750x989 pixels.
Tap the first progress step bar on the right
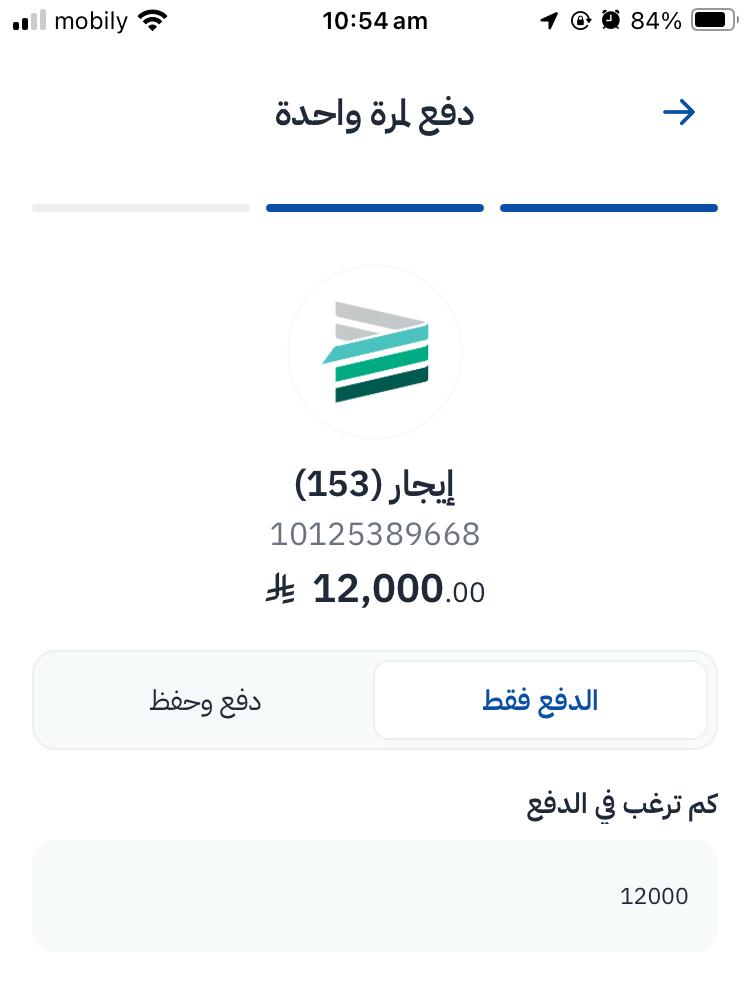[608, 208]
